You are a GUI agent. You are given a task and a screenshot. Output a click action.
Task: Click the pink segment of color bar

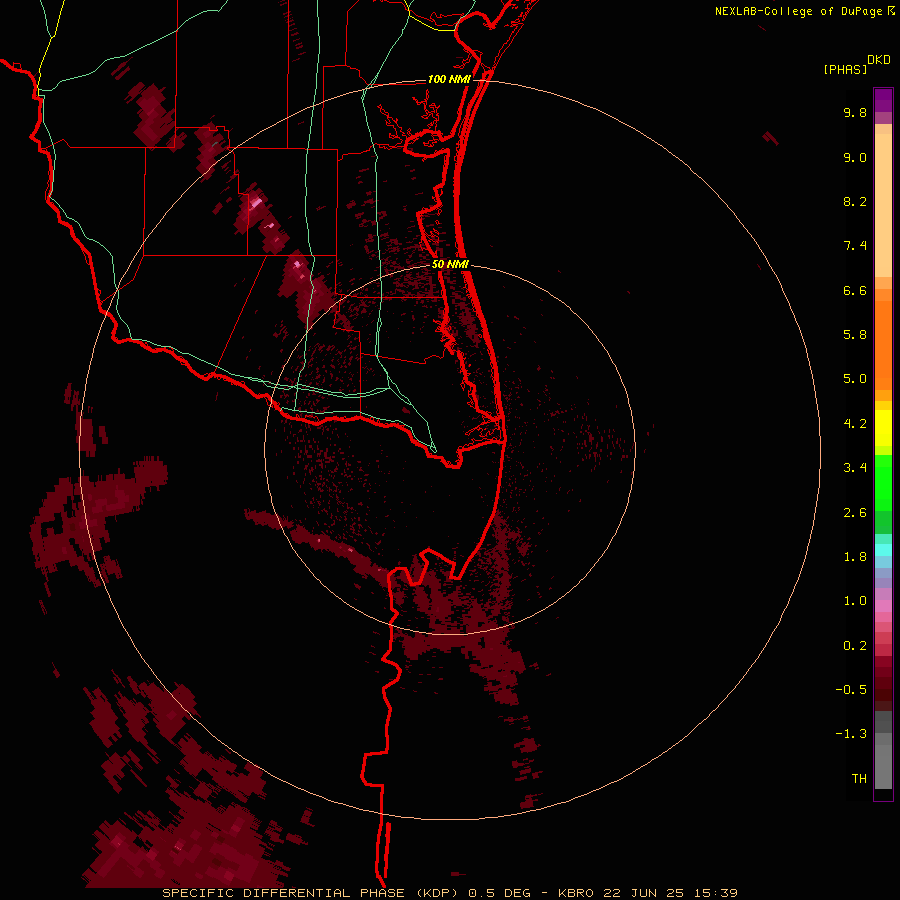[883, 606]
